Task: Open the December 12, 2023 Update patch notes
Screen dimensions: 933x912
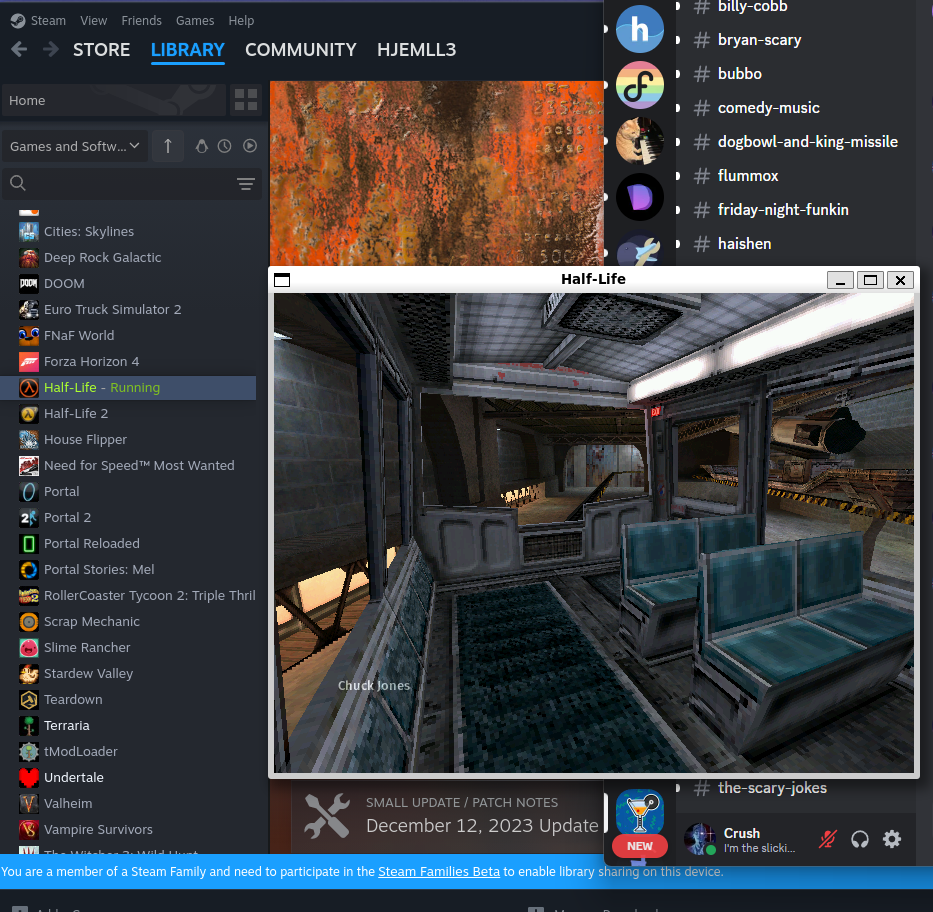Action: (482, 826)
